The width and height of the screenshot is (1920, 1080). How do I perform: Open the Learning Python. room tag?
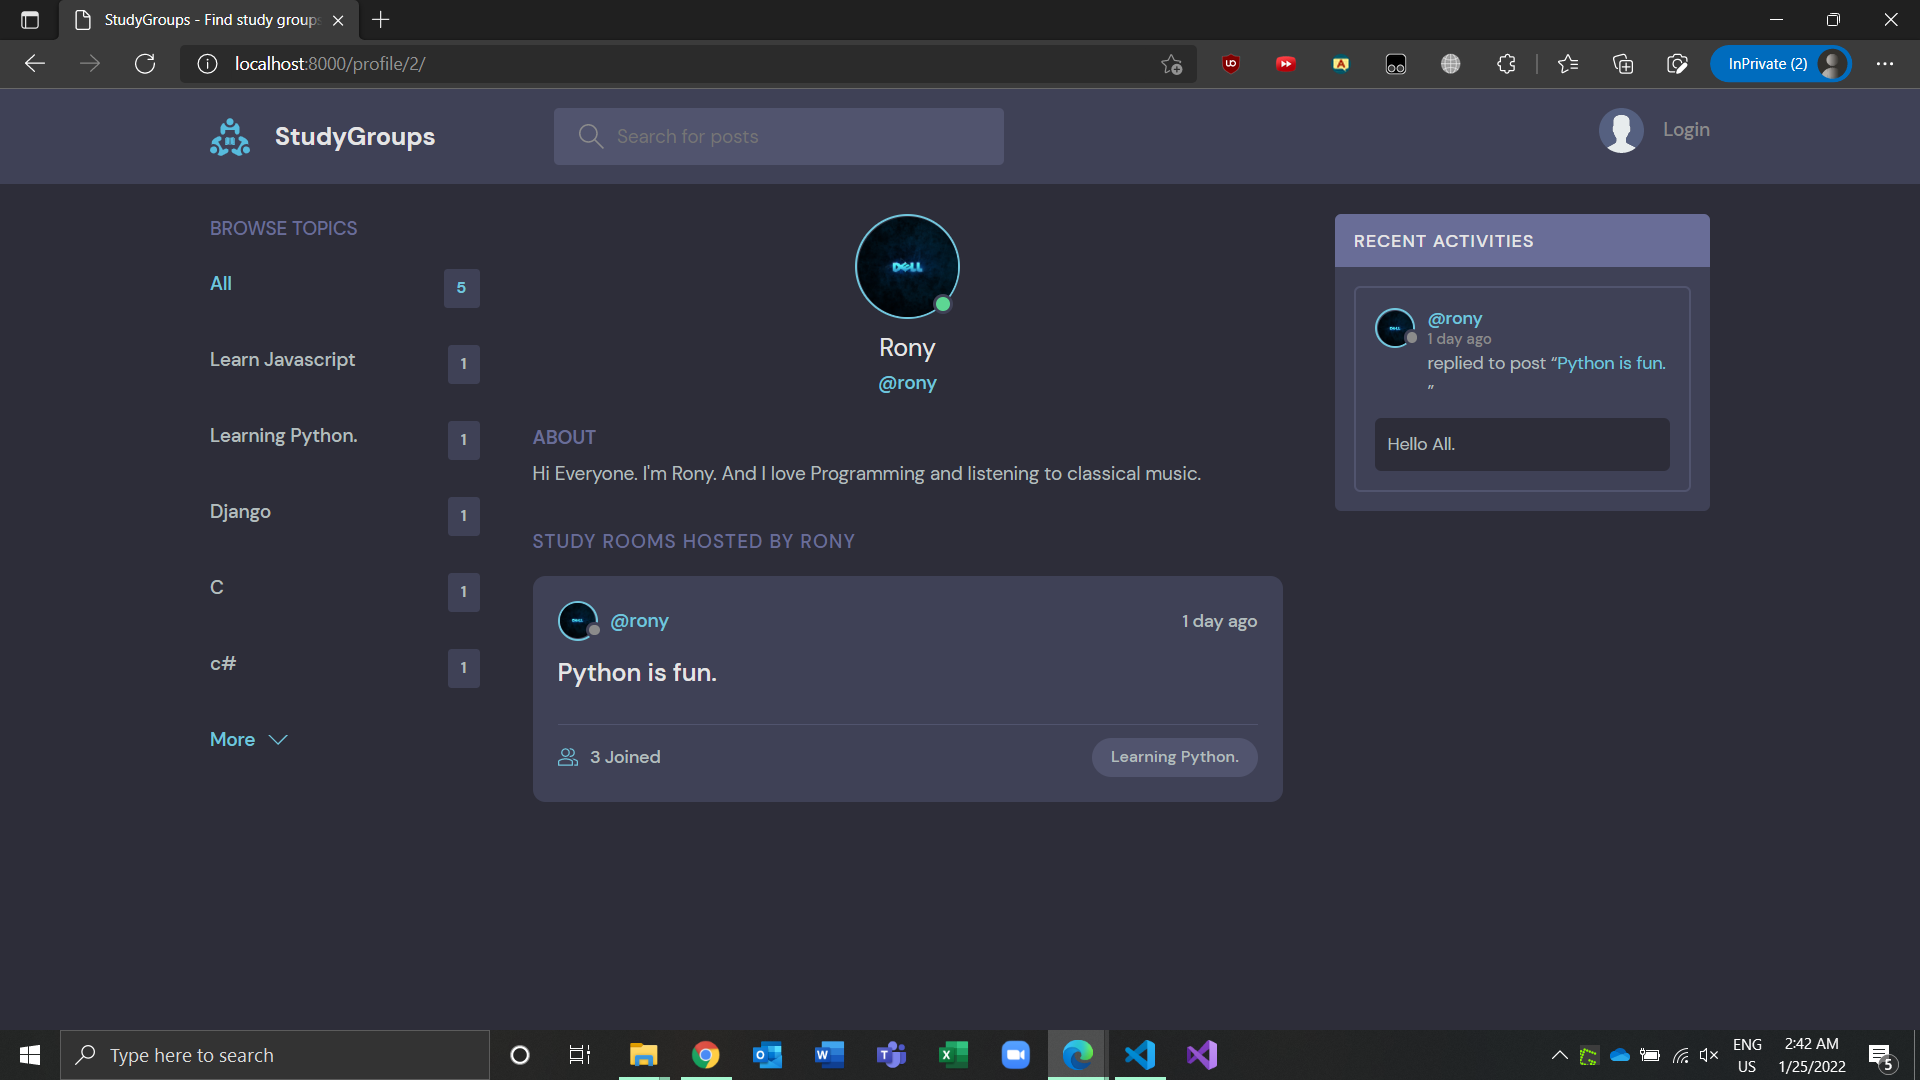(x=1174, y=757)
